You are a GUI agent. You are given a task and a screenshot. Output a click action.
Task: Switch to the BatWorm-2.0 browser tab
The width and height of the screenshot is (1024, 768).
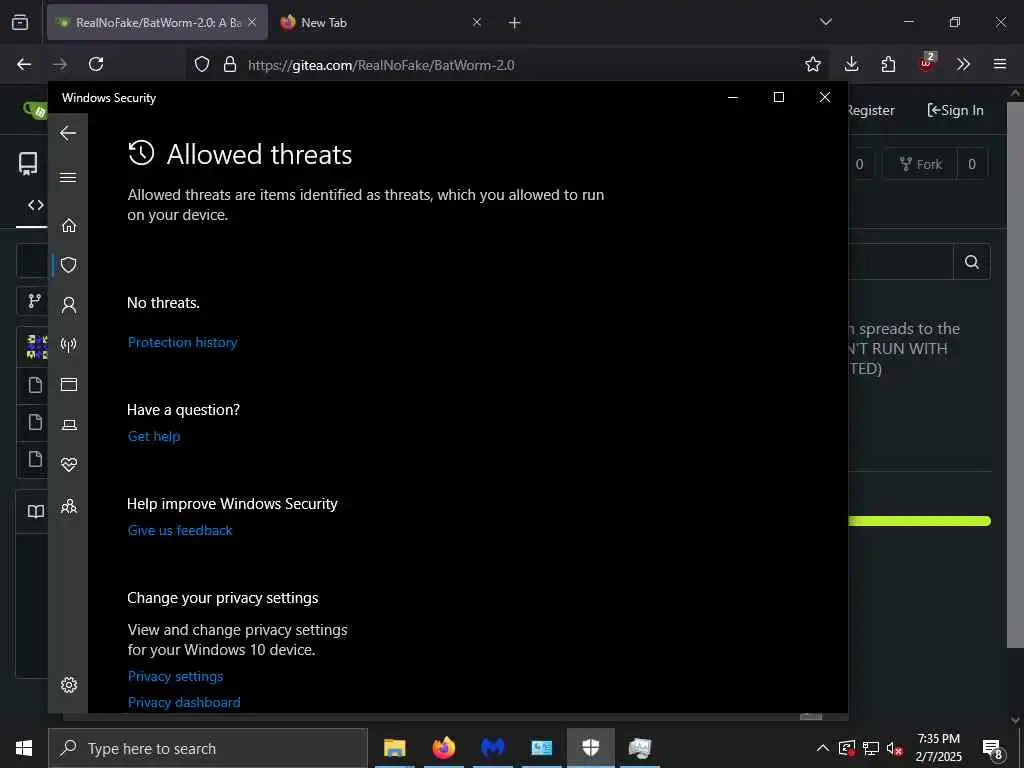[157, 22]
